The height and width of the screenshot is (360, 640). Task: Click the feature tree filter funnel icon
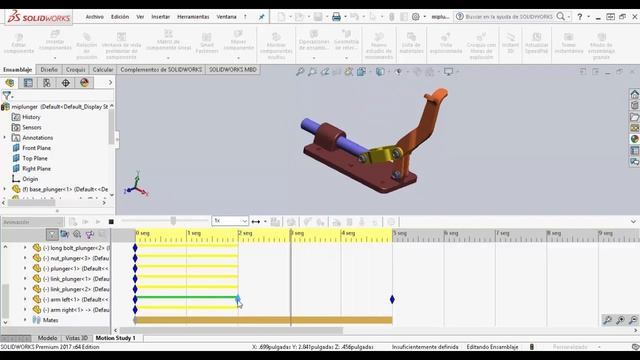coord(7,96)
